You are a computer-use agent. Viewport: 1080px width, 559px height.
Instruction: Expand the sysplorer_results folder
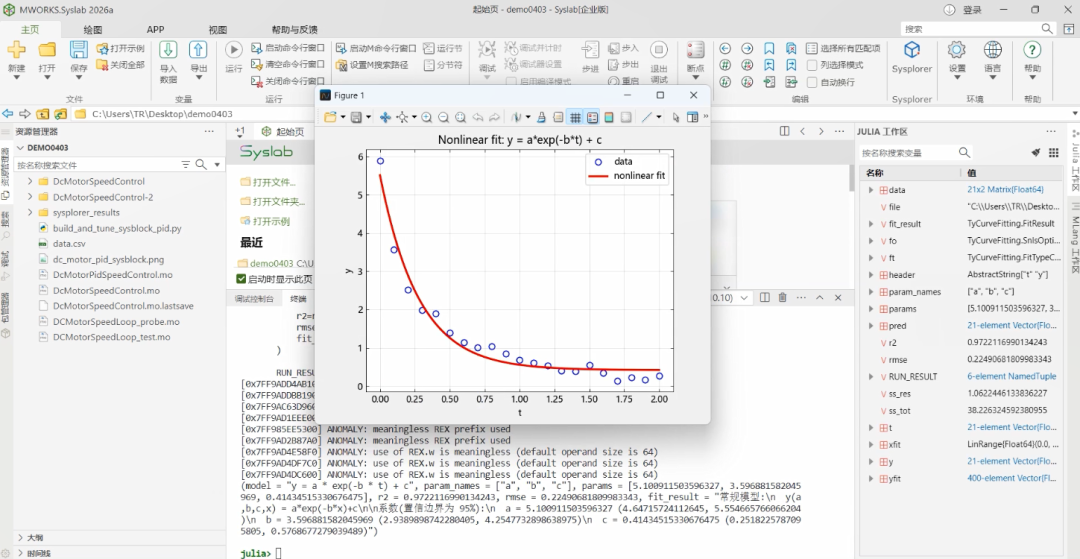(30, 212)
